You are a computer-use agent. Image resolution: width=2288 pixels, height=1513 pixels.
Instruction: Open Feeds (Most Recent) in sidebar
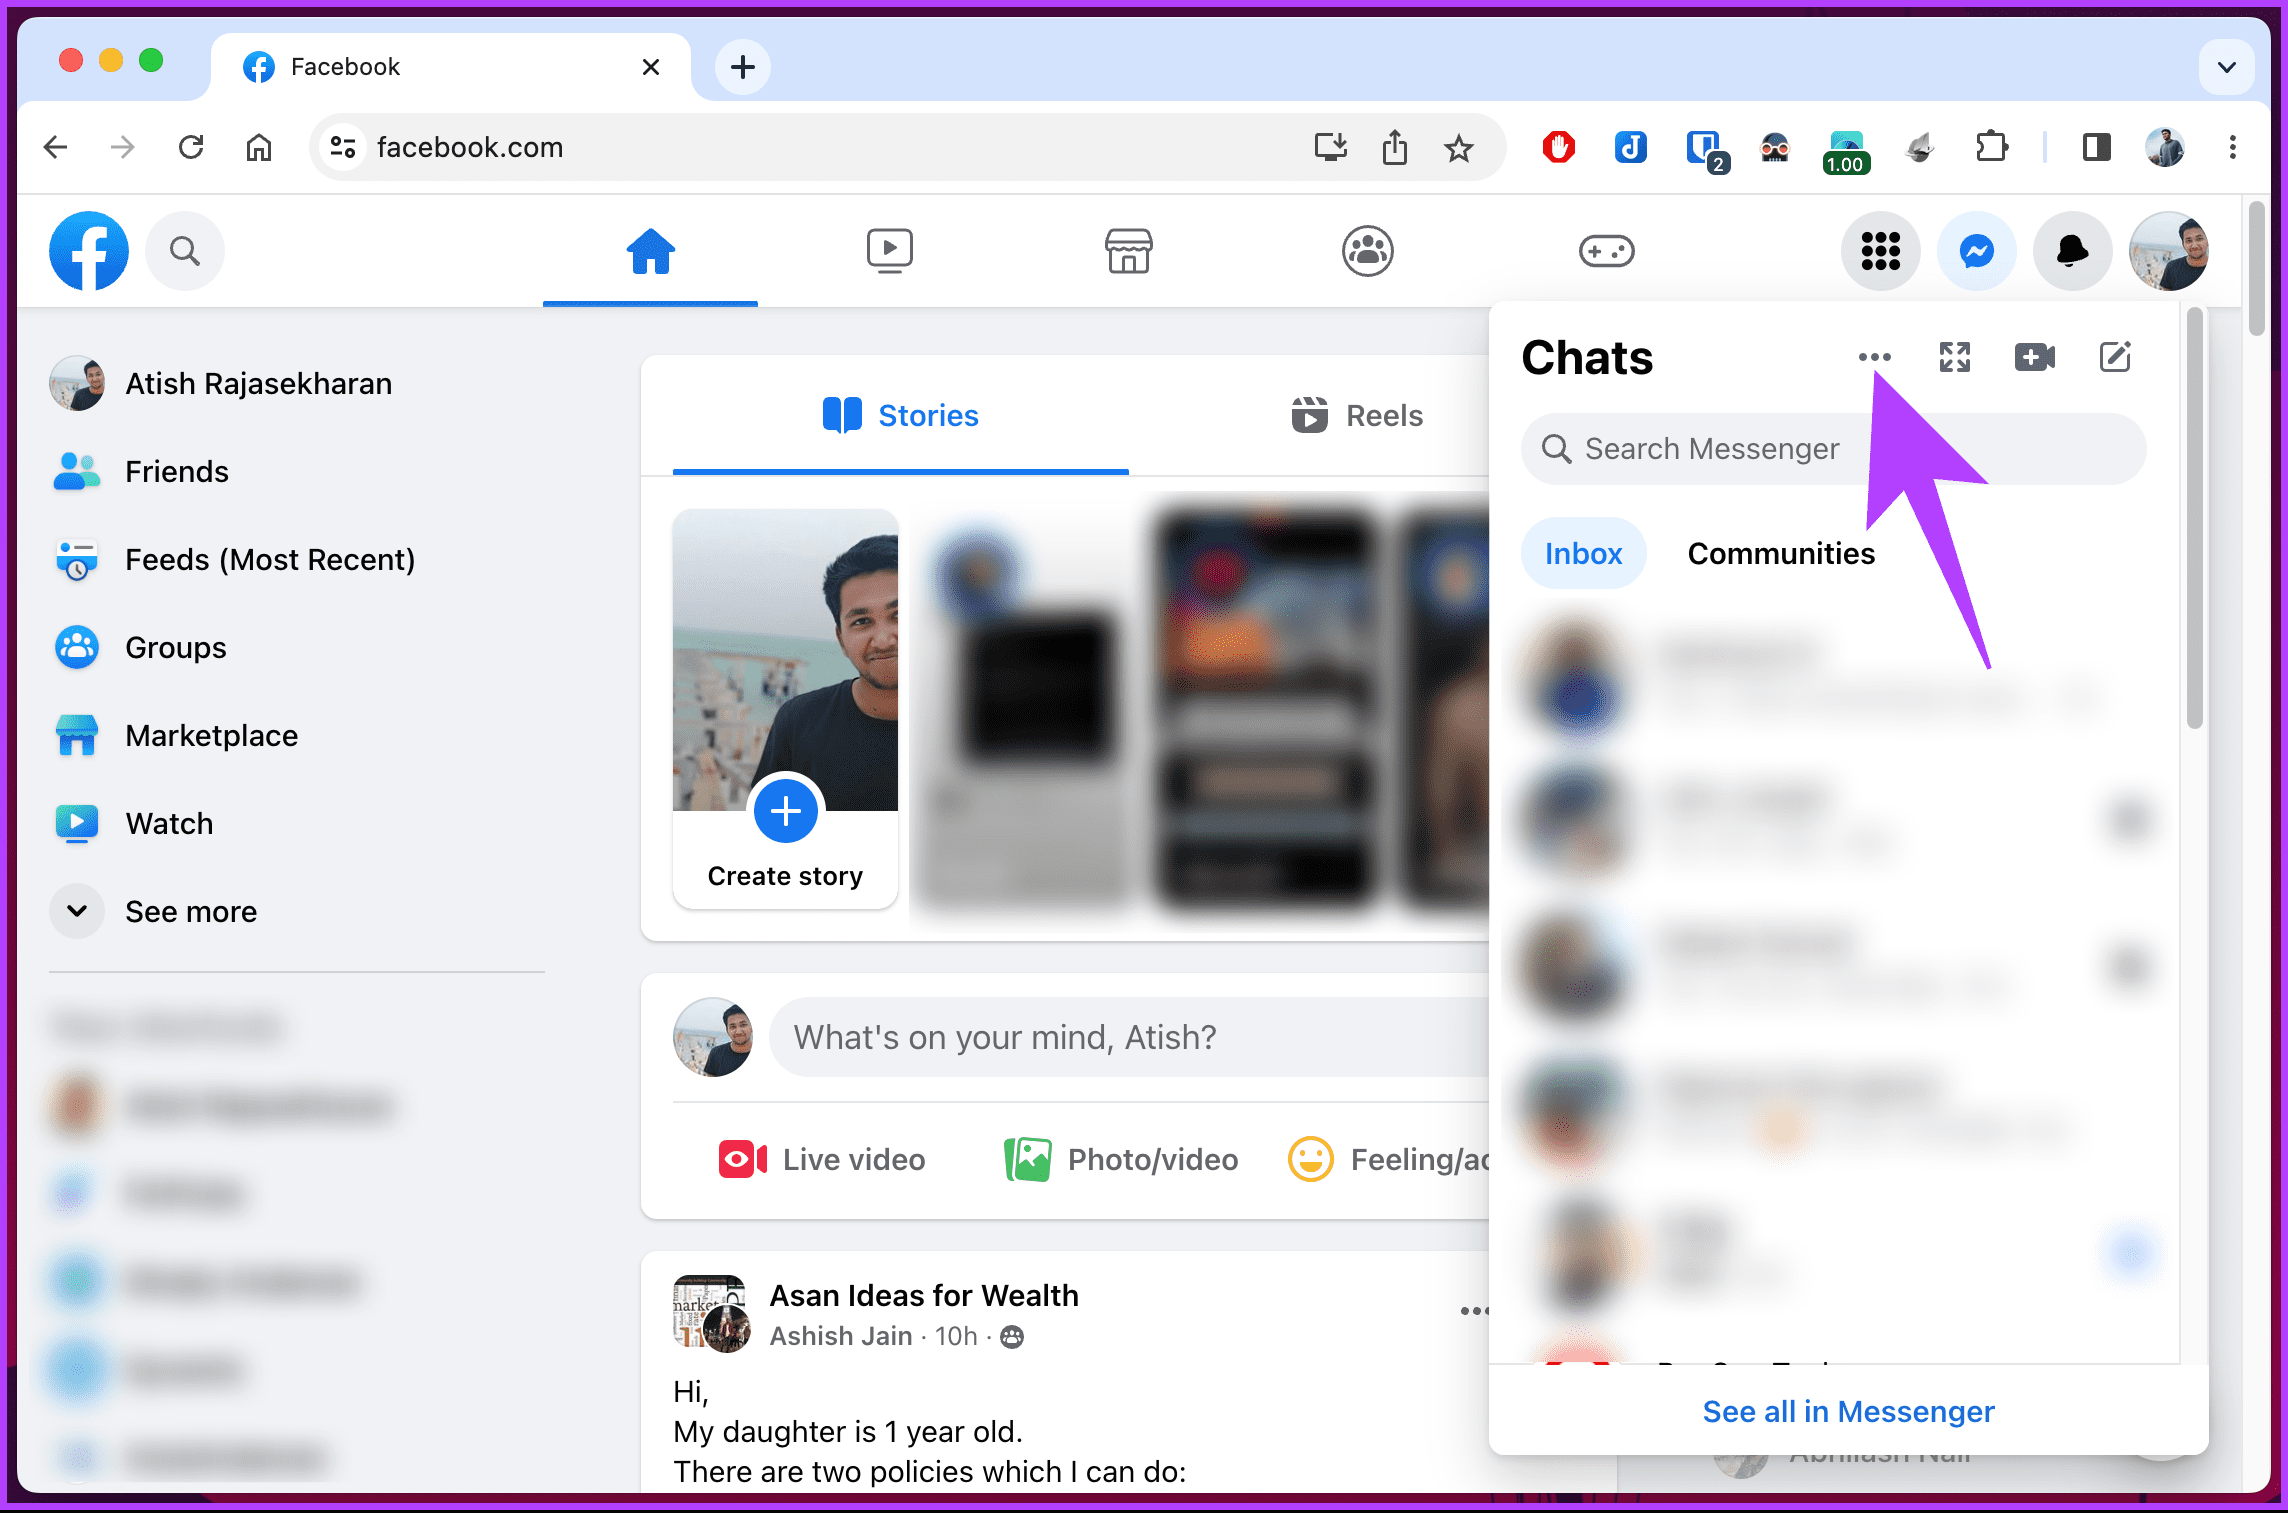(233, 560)
